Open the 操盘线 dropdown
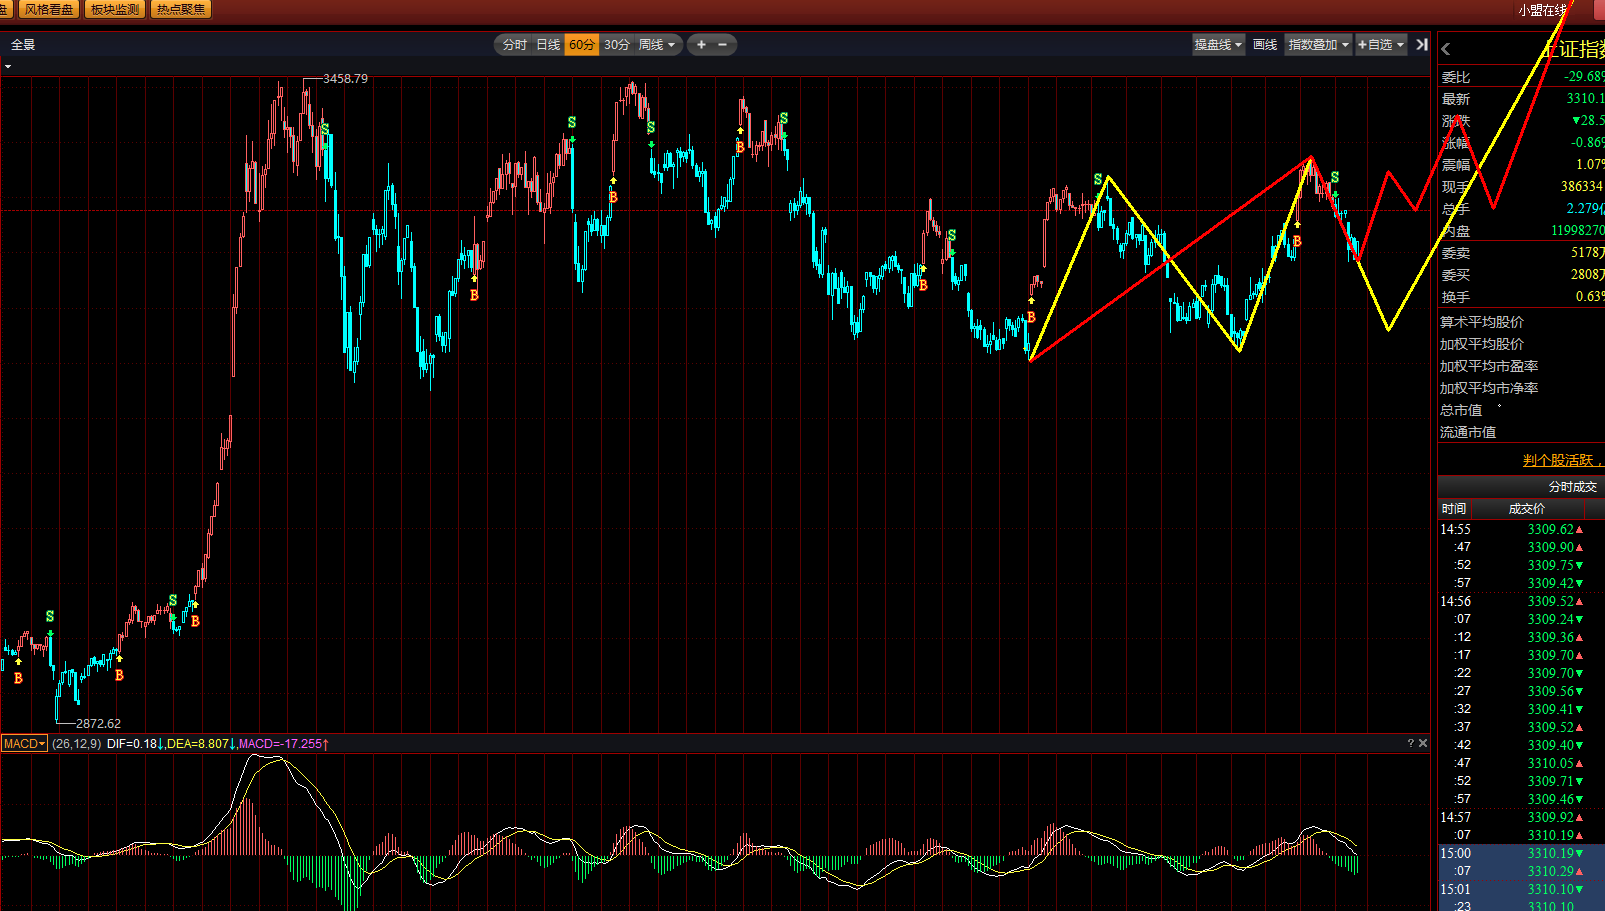Image resolution: width=1605 pixels, height=911 pixels. point(1218,45)
